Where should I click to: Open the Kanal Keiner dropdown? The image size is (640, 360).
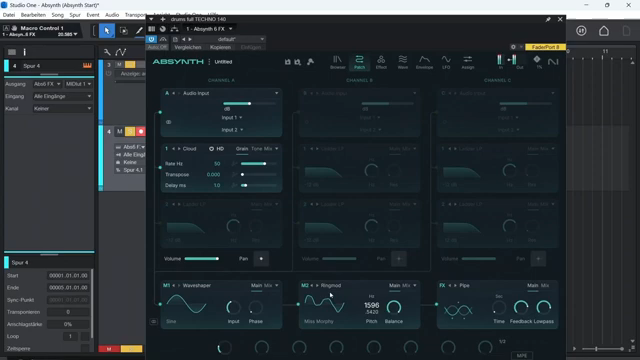(62, 109)
